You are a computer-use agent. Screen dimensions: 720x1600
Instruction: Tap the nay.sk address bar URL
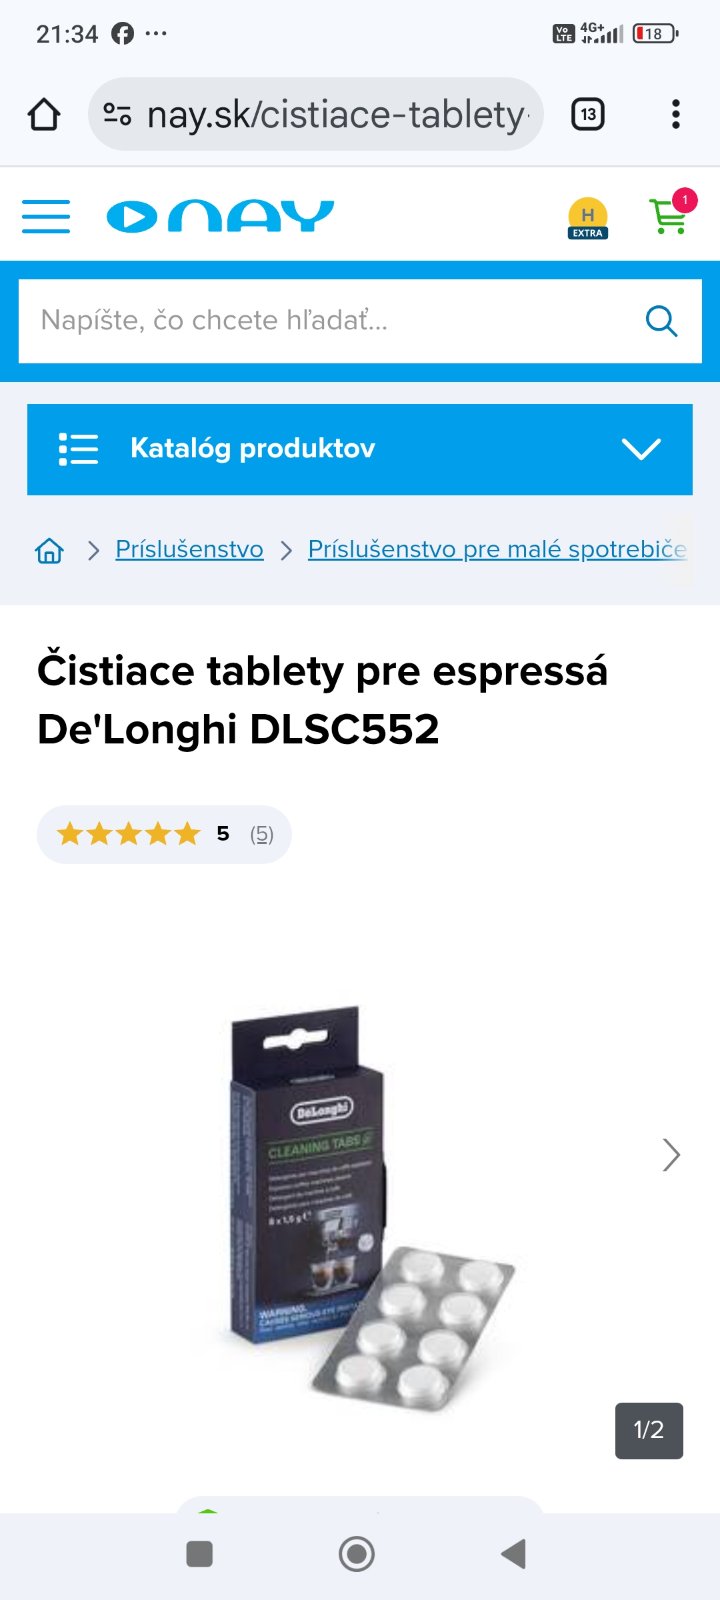pyautogui.click(x=336, y=115)
